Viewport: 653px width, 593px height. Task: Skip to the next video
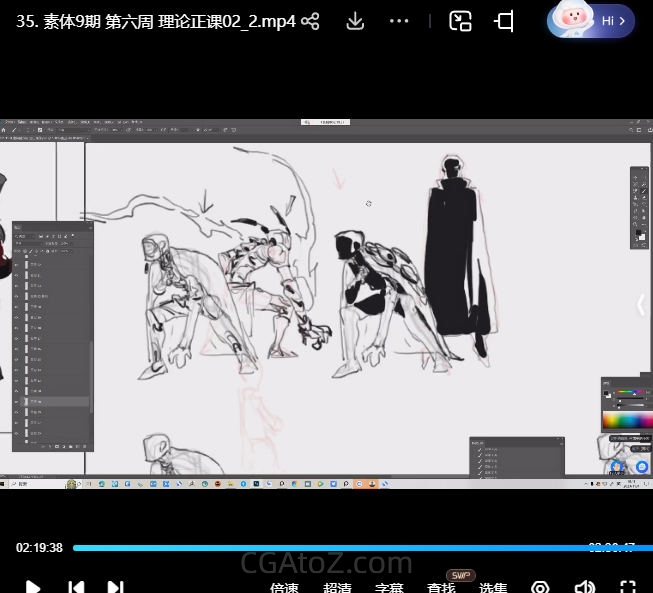116,587
